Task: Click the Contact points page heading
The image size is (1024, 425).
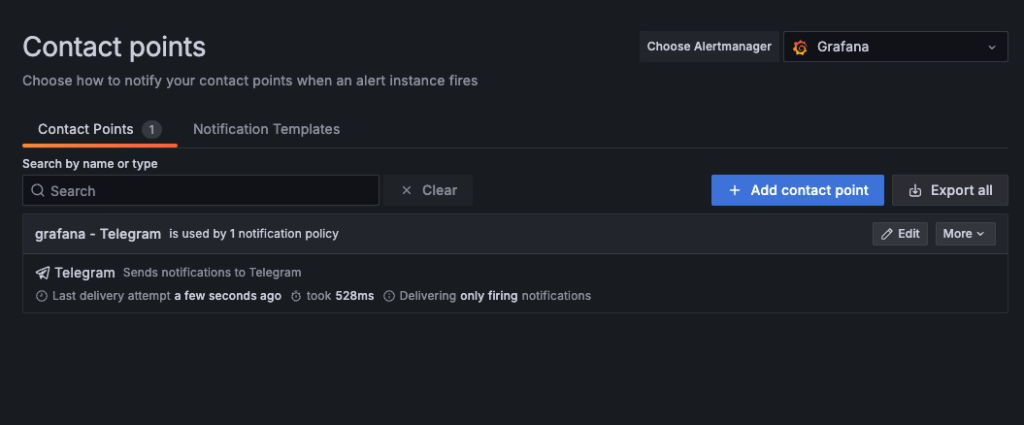Action: 114,47
